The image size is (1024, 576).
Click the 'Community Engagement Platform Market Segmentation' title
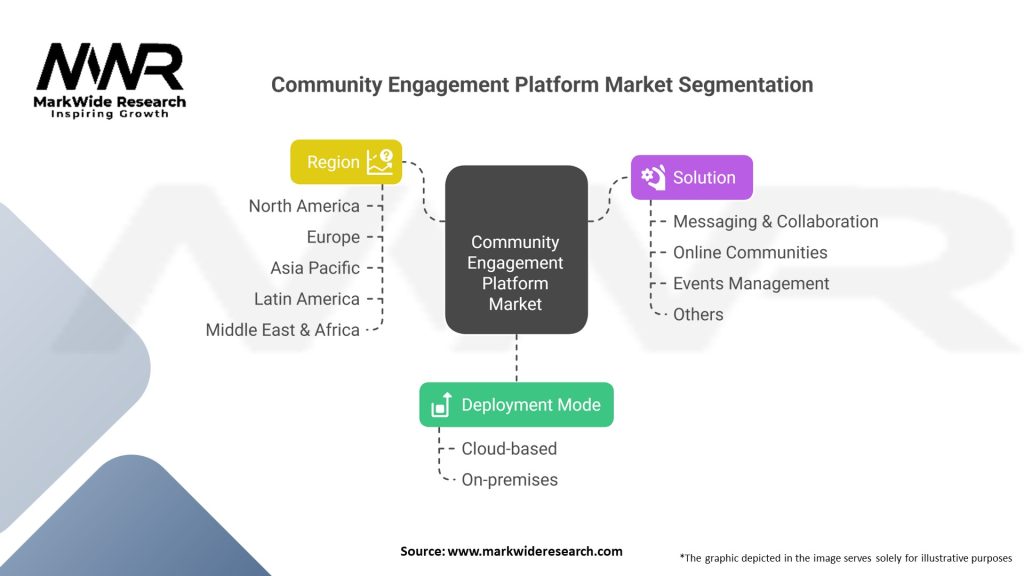(x=542, y=85)
